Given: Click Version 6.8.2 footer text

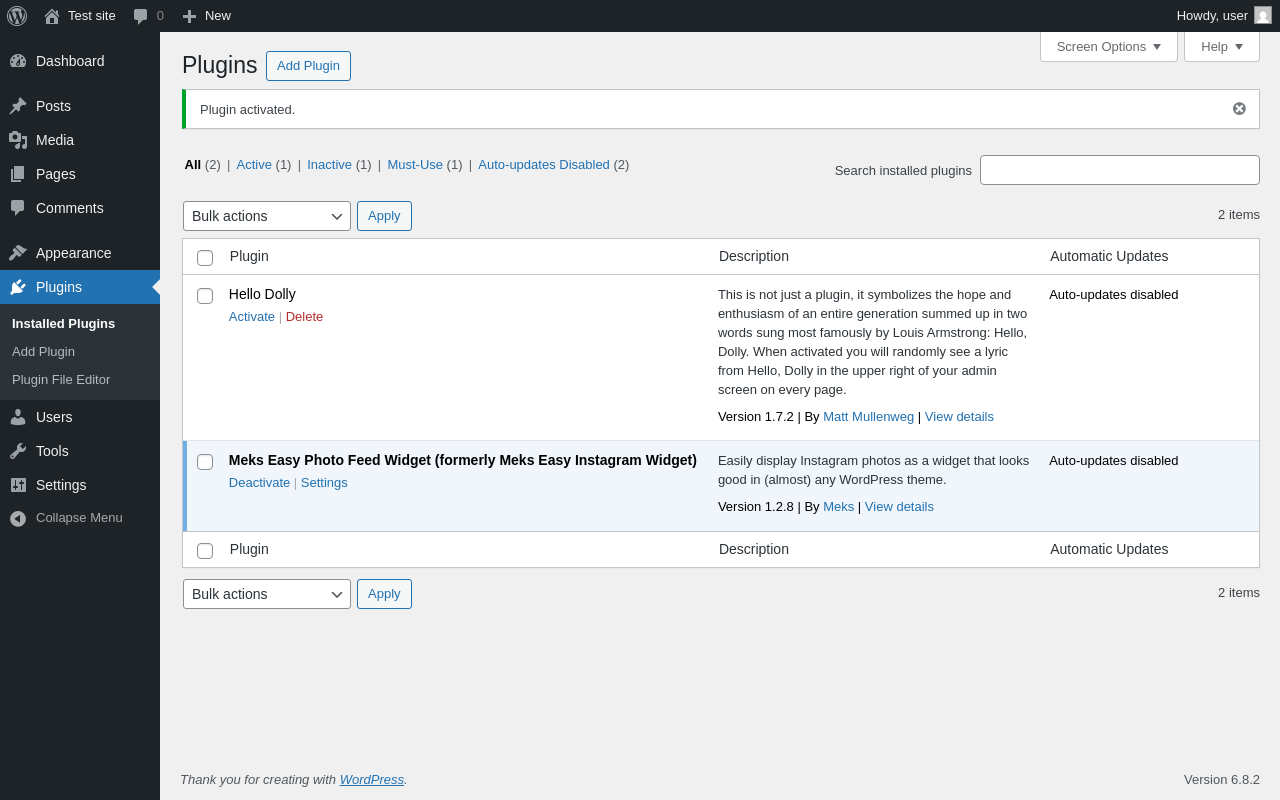Looking at the screenshot, I should click(1222, 780).
